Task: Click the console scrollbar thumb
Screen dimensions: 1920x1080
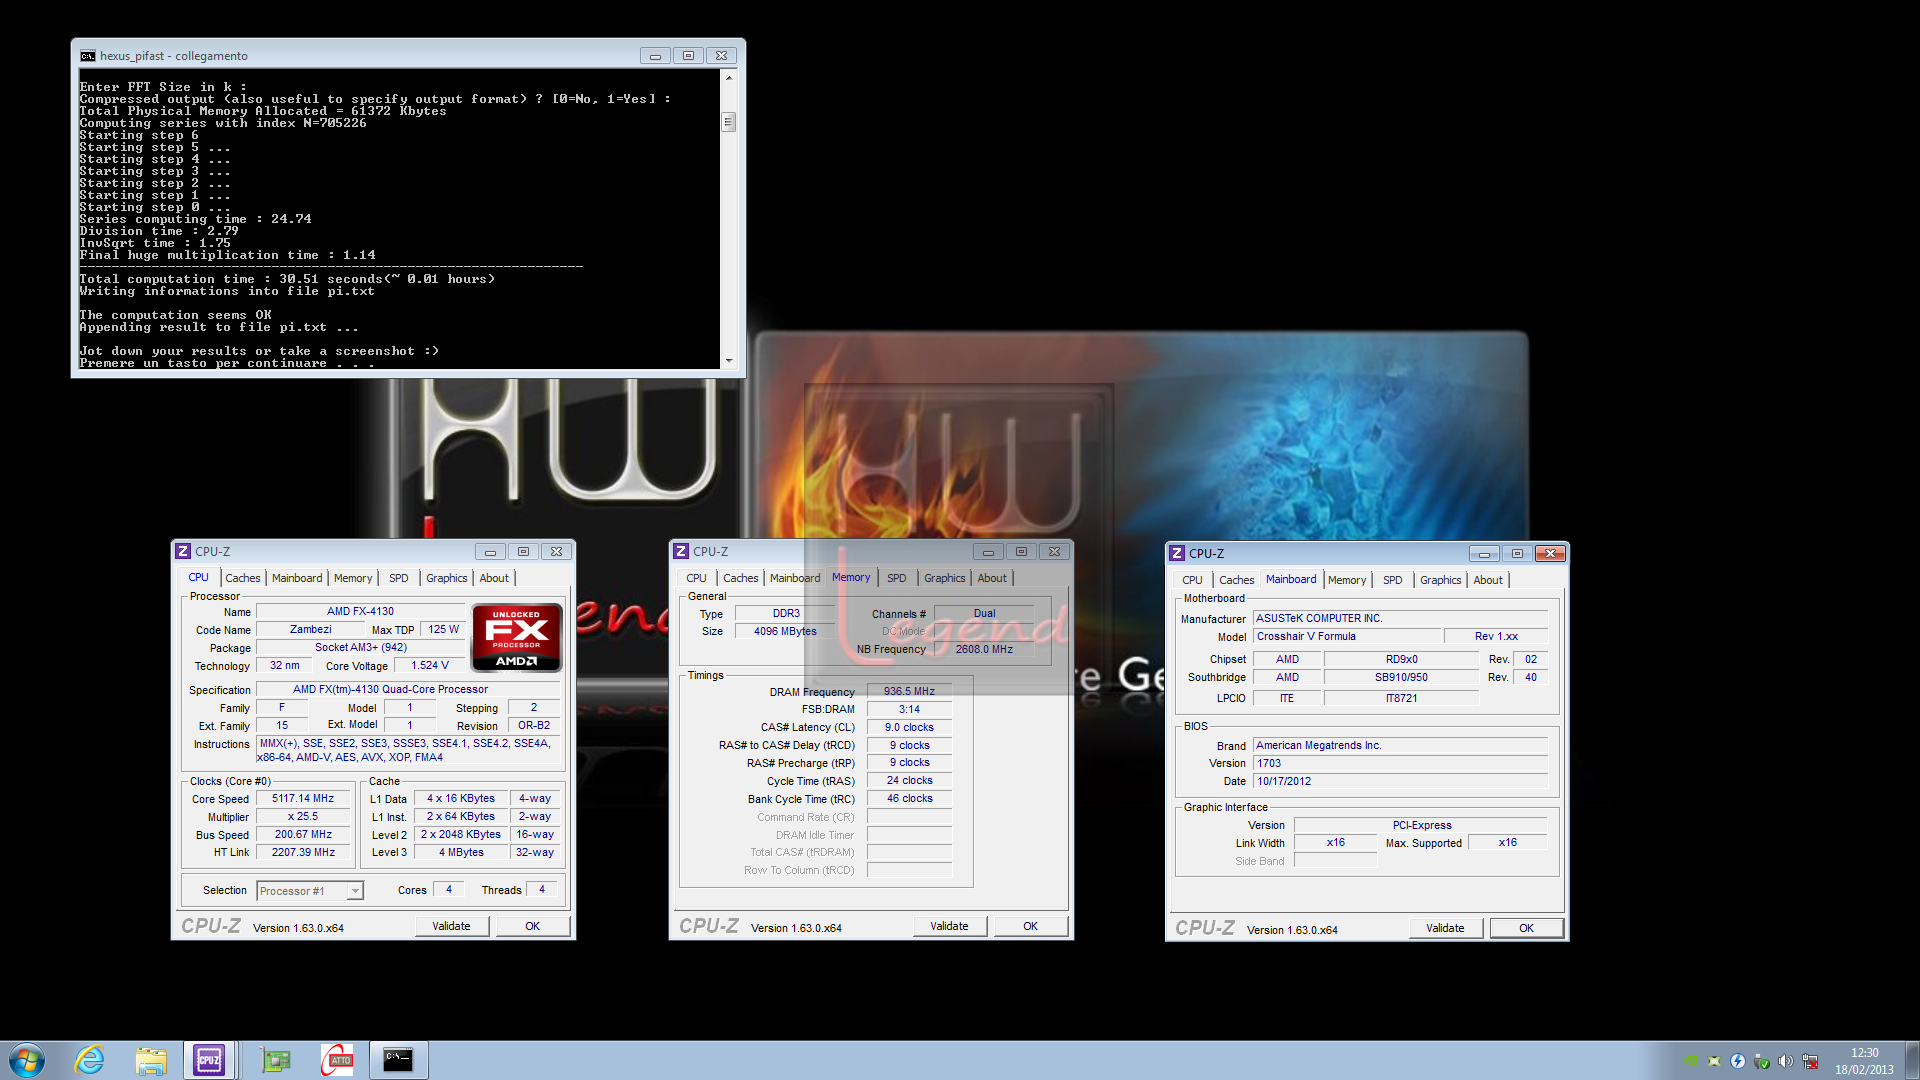Action: (729, 122)
